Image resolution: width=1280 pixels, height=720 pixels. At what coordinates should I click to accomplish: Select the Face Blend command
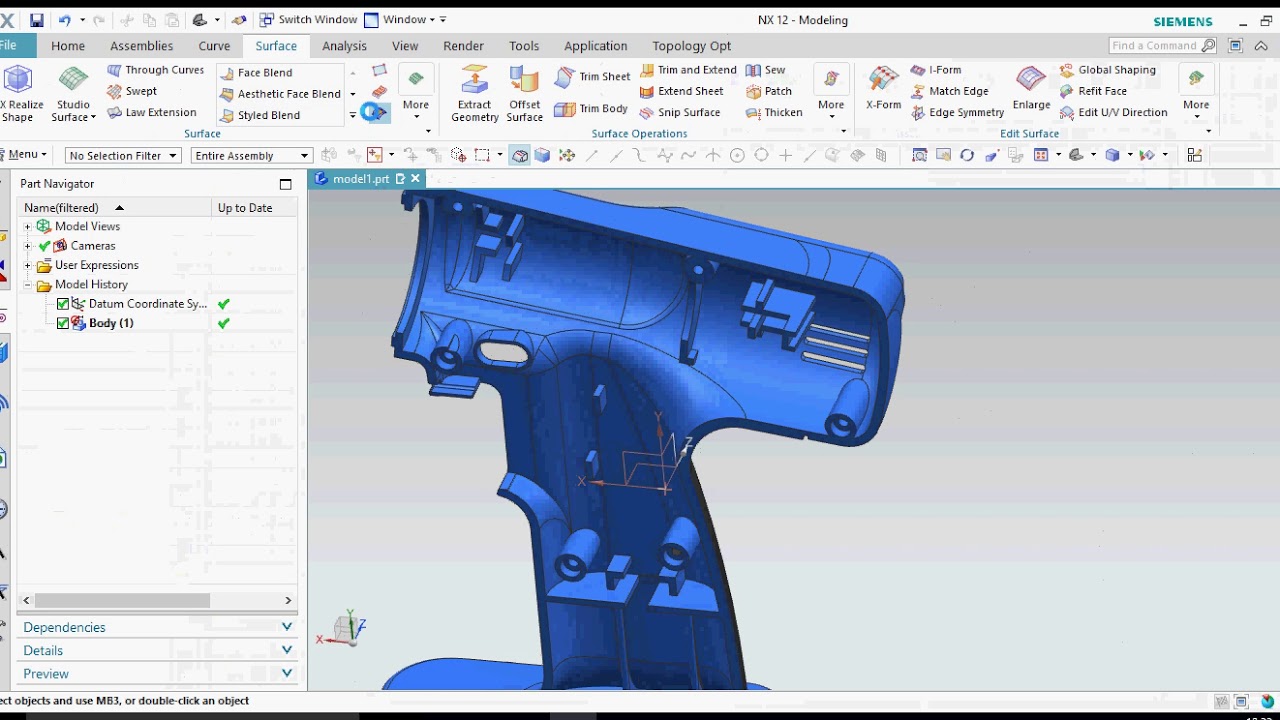(x=255, y=73)
